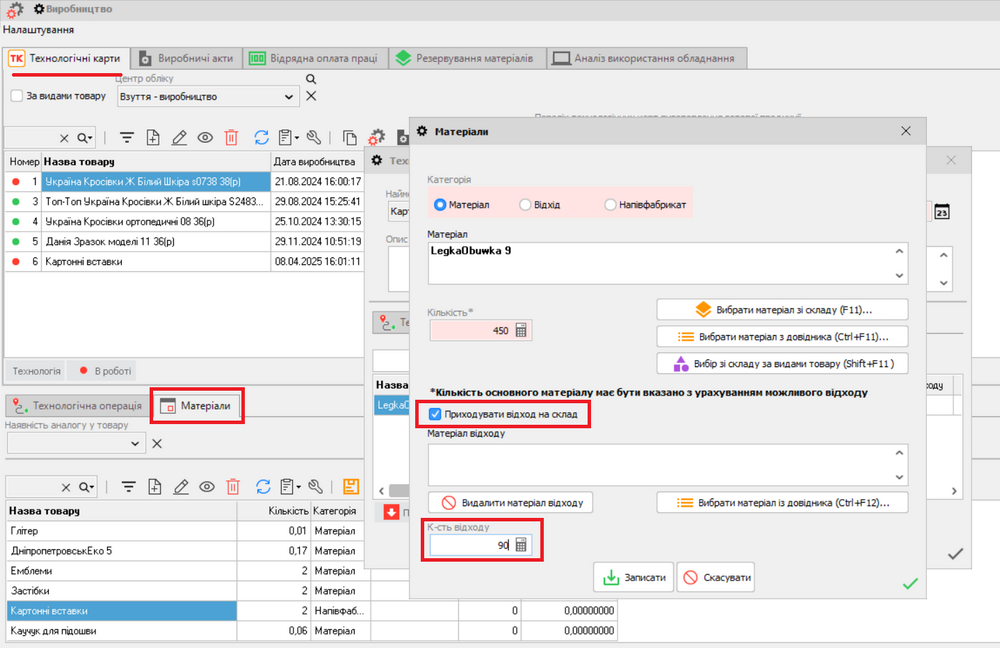The image size is (1000, 648).
Task: Enable the За видами товару checkbox
Action: pyautogui.click(x=17, y=96)
